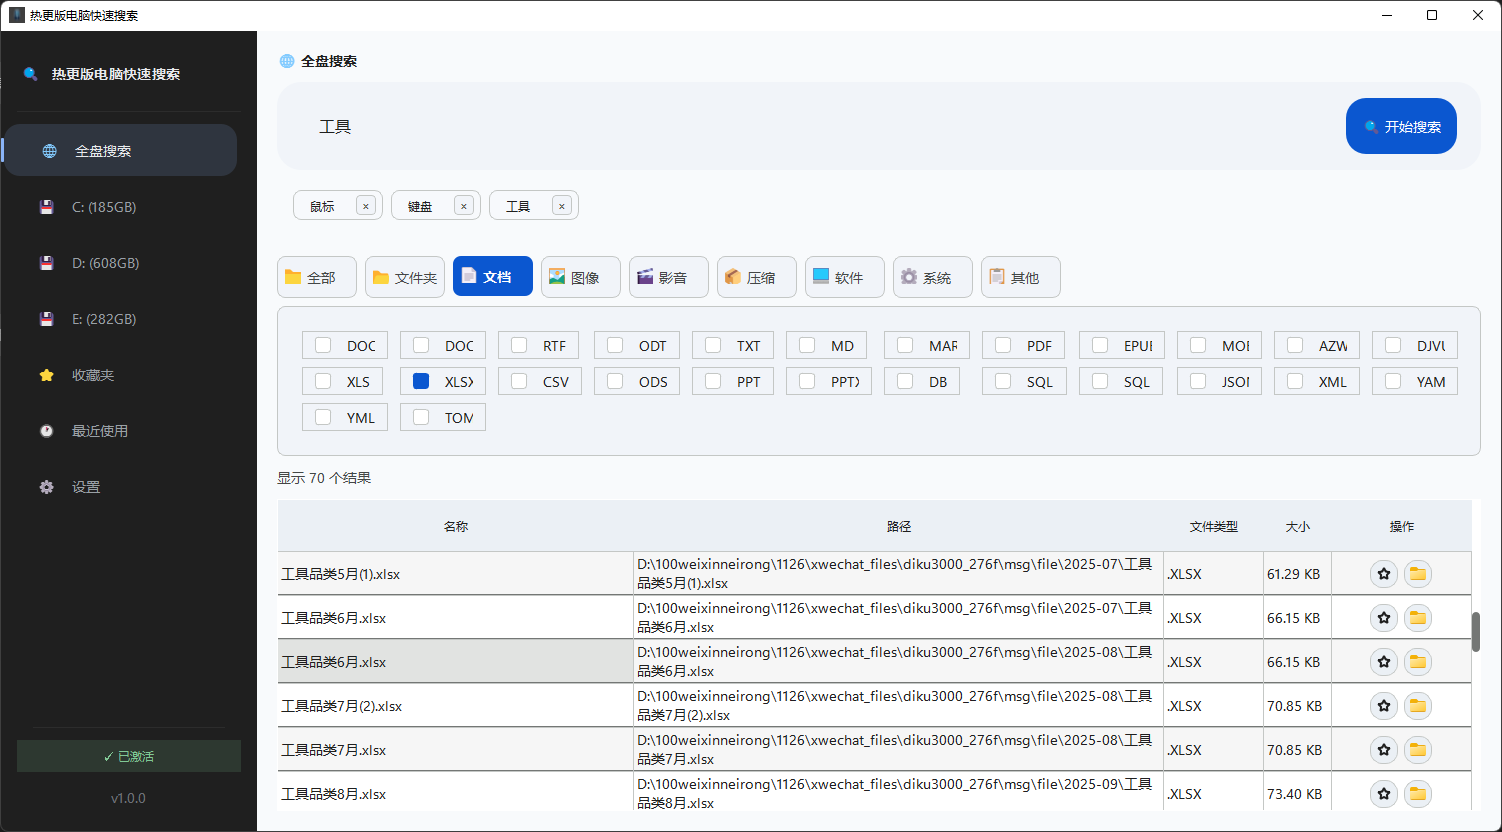The image size is (1502, 832).
Task: Open folder location of 工具品类7月(2).xlsx
Action: click(x=1417, y=706)
